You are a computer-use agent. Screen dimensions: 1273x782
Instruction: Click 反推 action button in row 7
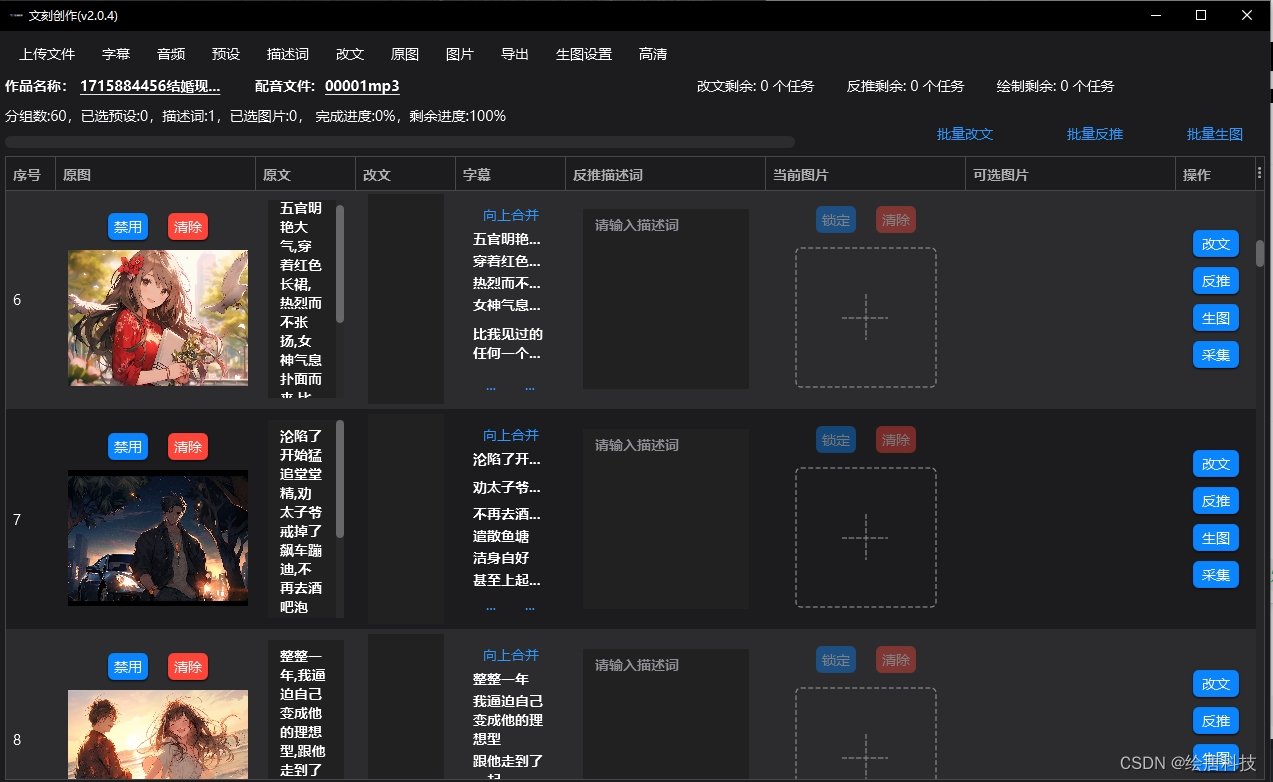[x=1216, y=501]
